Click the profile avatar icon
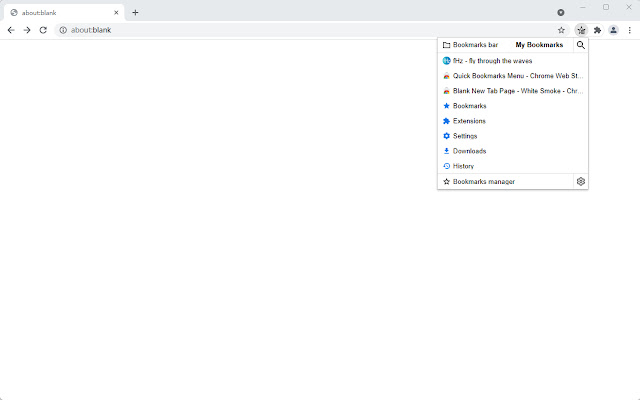 (x=613, y=30)
